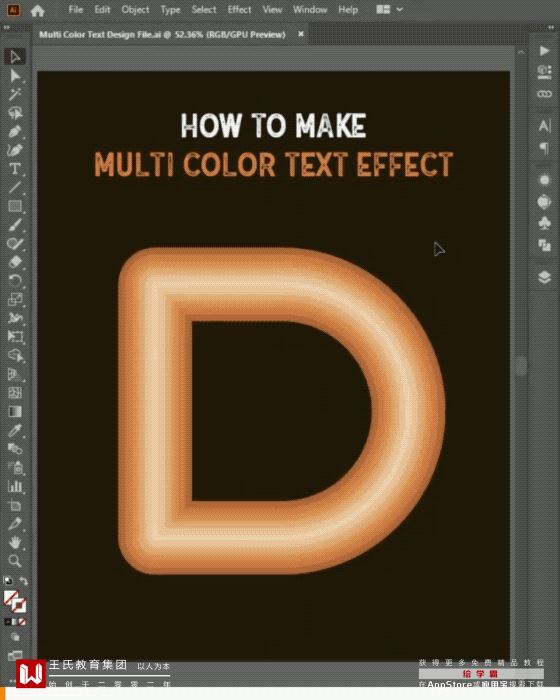560x700 pixels.
Task: Open the Paragraph panel
Action: click(x=544, y=148)
